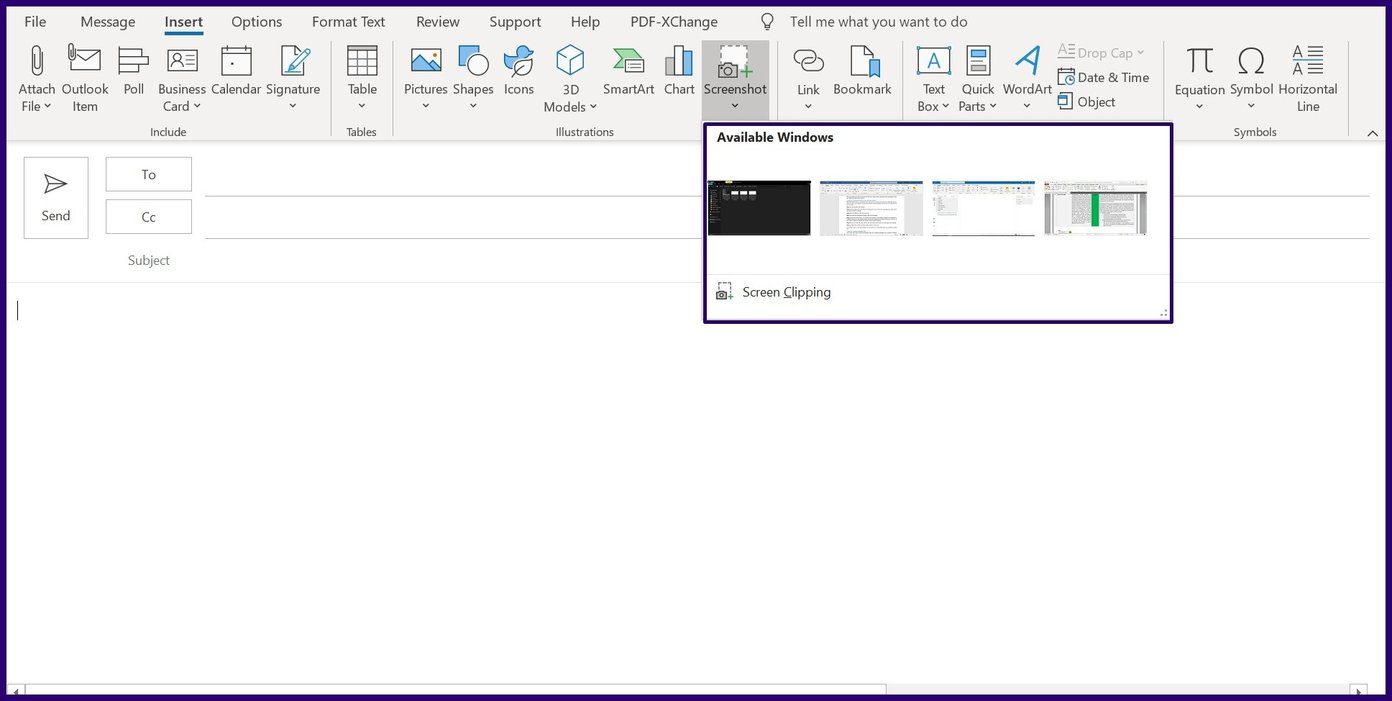Click the Cc button
The width and height of the screenshot is (1392, 701).
click(149, 217)
